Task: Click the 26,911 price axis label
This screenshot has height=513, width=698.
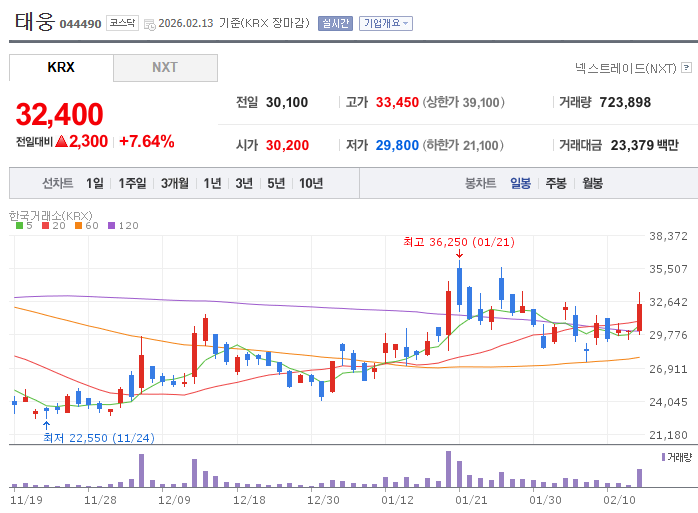Action: (x=668, y=369)
